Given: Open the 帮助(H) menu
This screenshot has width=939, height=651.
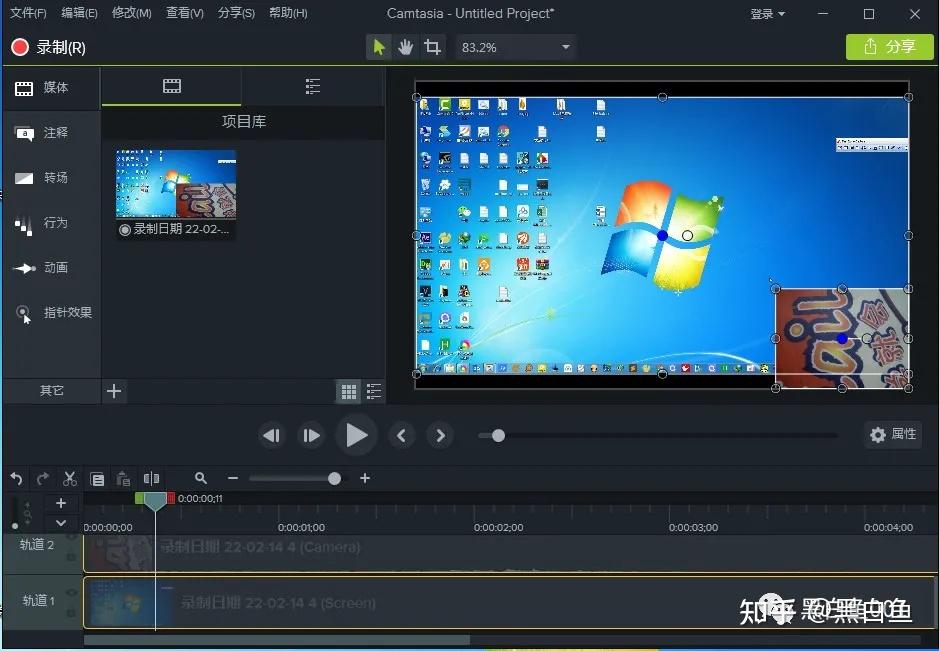Looking at the screenshot, I should click(287, 13).
